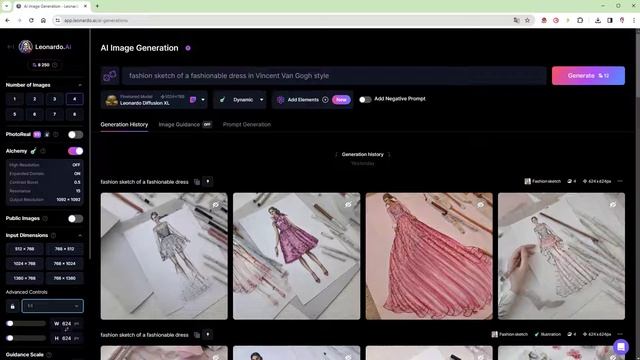Click the width W slider
The image size is (640, 360).
26,324
